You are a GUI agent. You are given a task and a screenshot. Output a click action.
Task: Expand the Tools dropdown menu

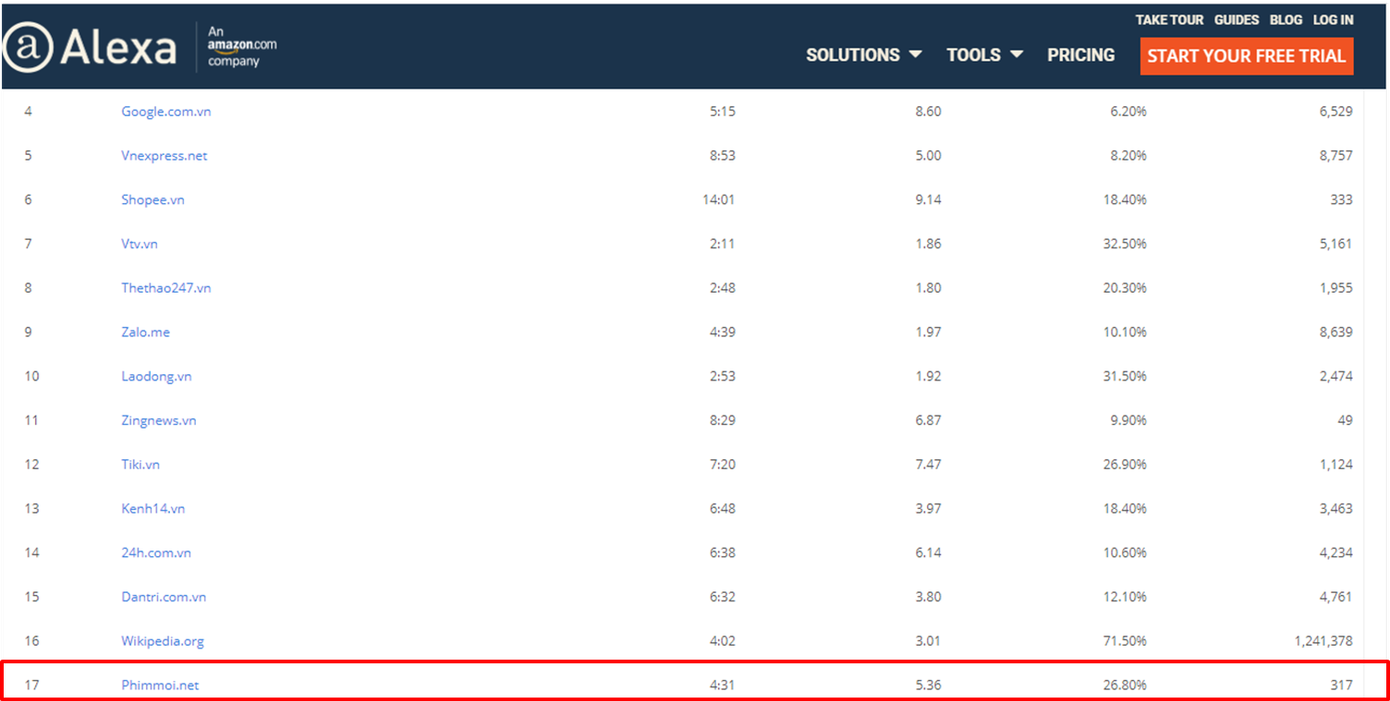coord(984,55)
